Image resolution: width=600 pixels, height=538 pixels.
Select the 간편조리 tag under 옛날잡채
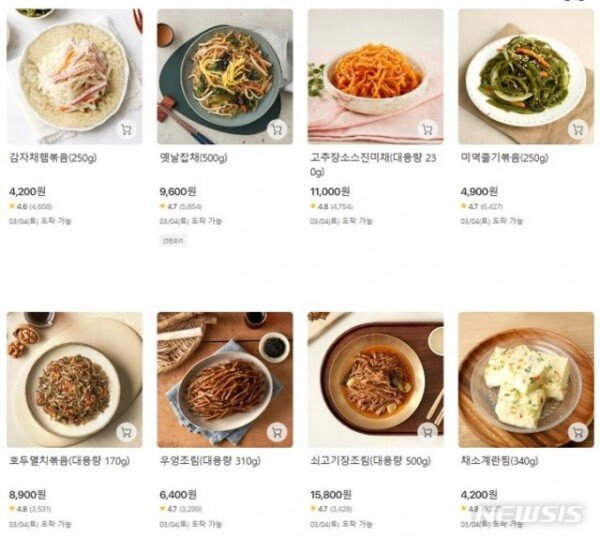pyautogui.click(x=173, y=241)
